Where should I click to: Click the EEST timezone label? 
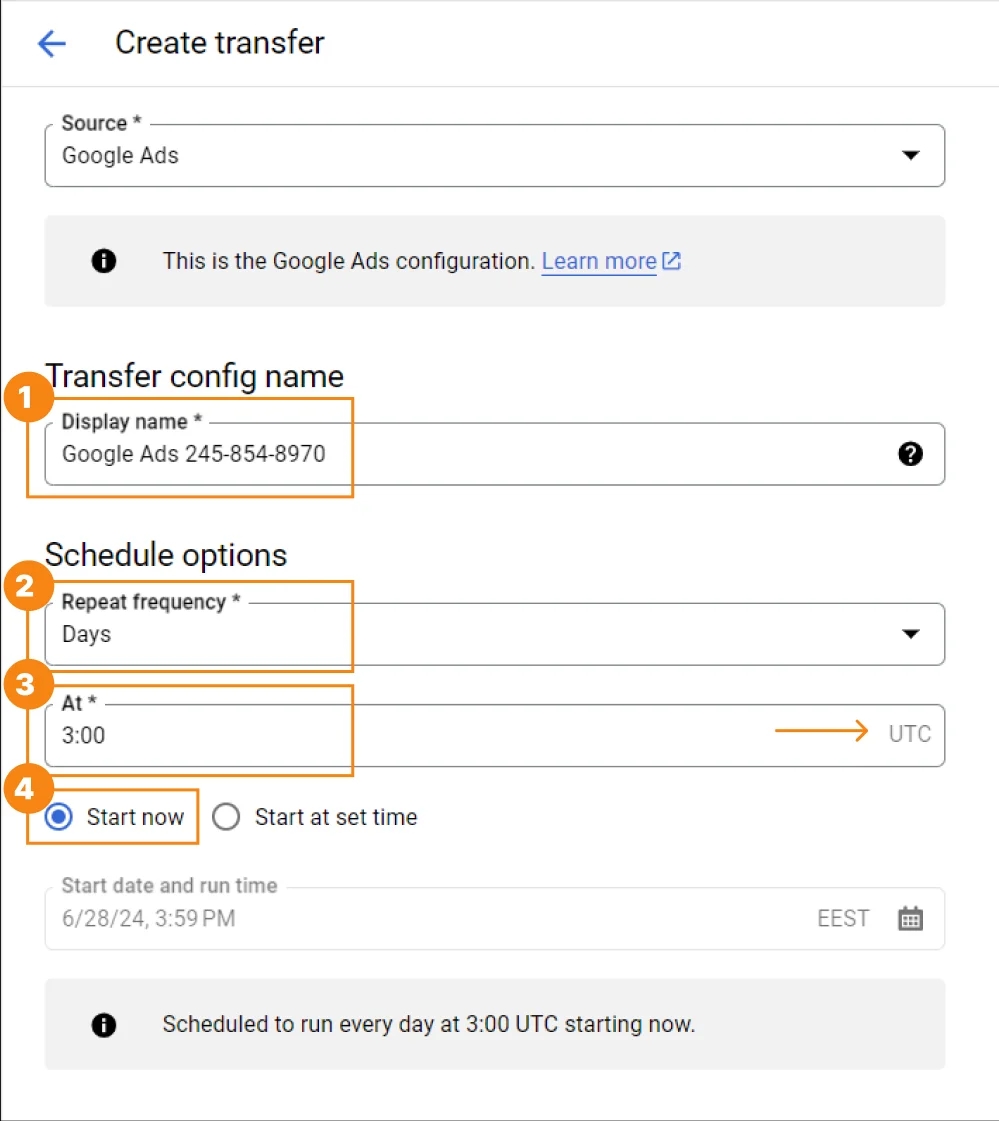(843, 919)
